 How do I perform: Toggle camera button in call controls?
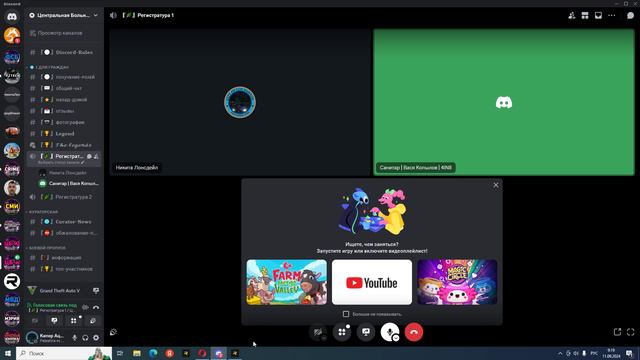coord(318,332)
